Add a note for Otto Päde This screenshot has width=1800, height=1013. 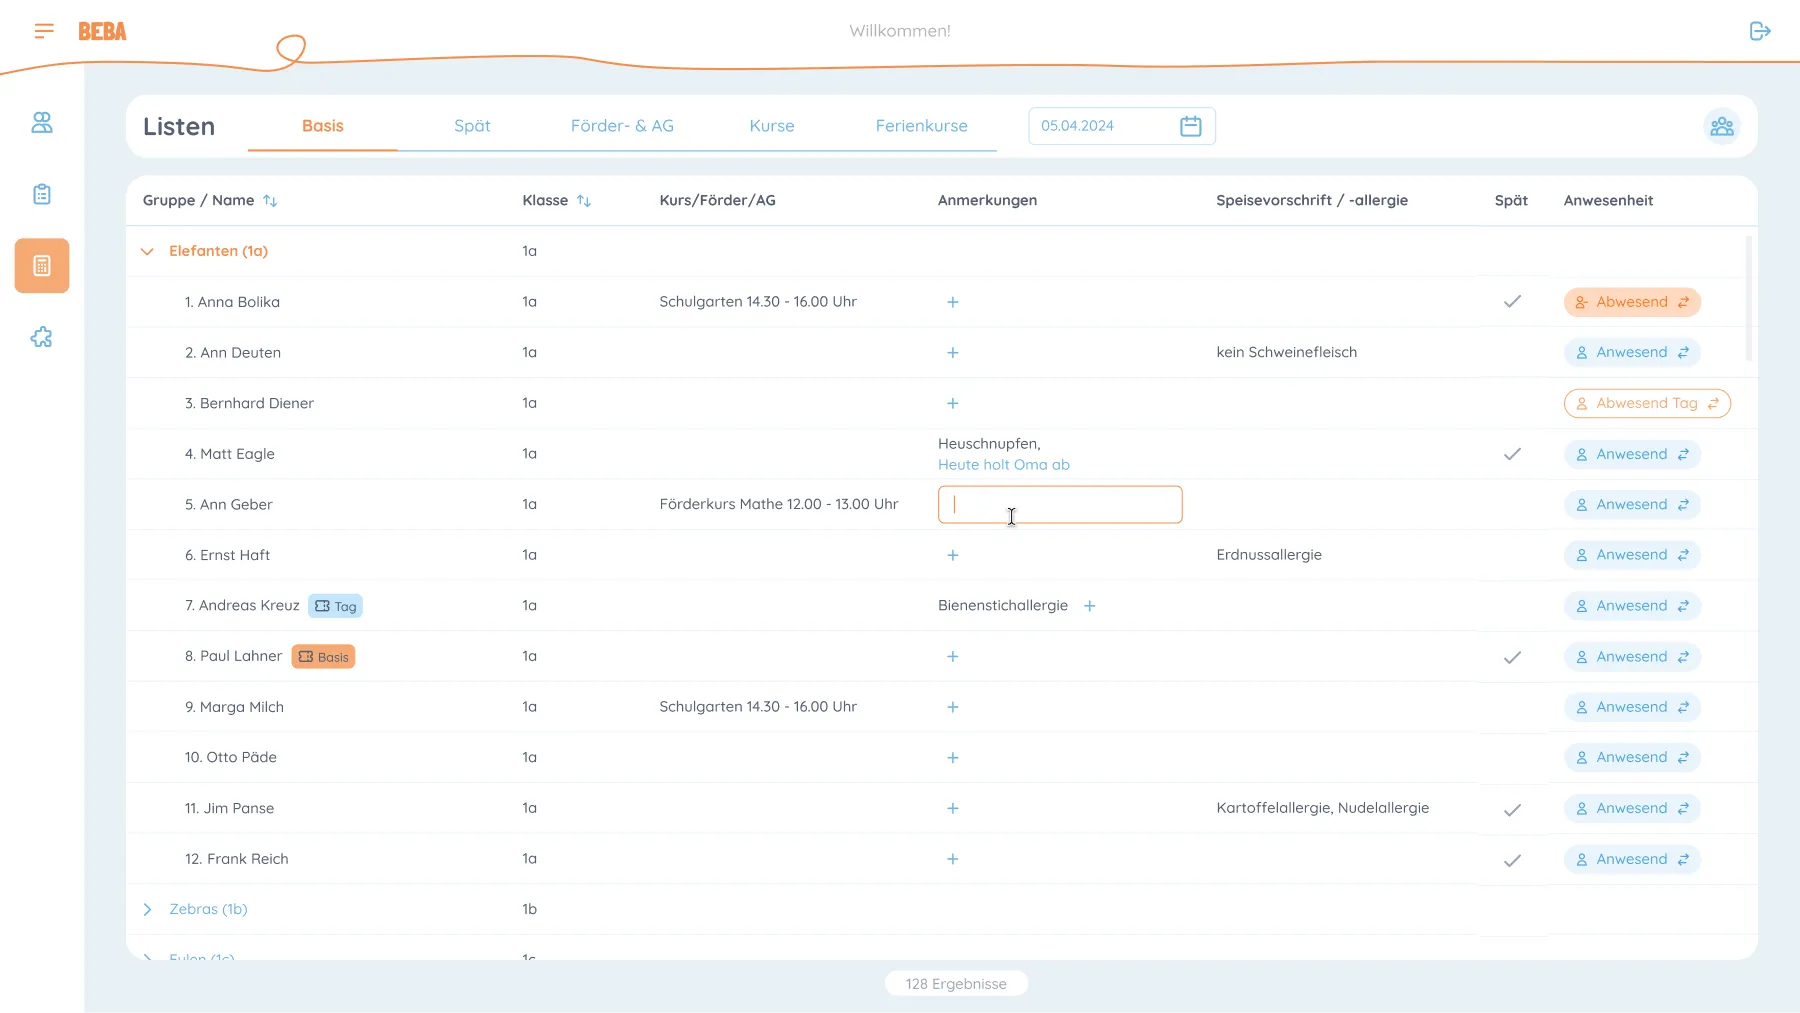(953, 758)
